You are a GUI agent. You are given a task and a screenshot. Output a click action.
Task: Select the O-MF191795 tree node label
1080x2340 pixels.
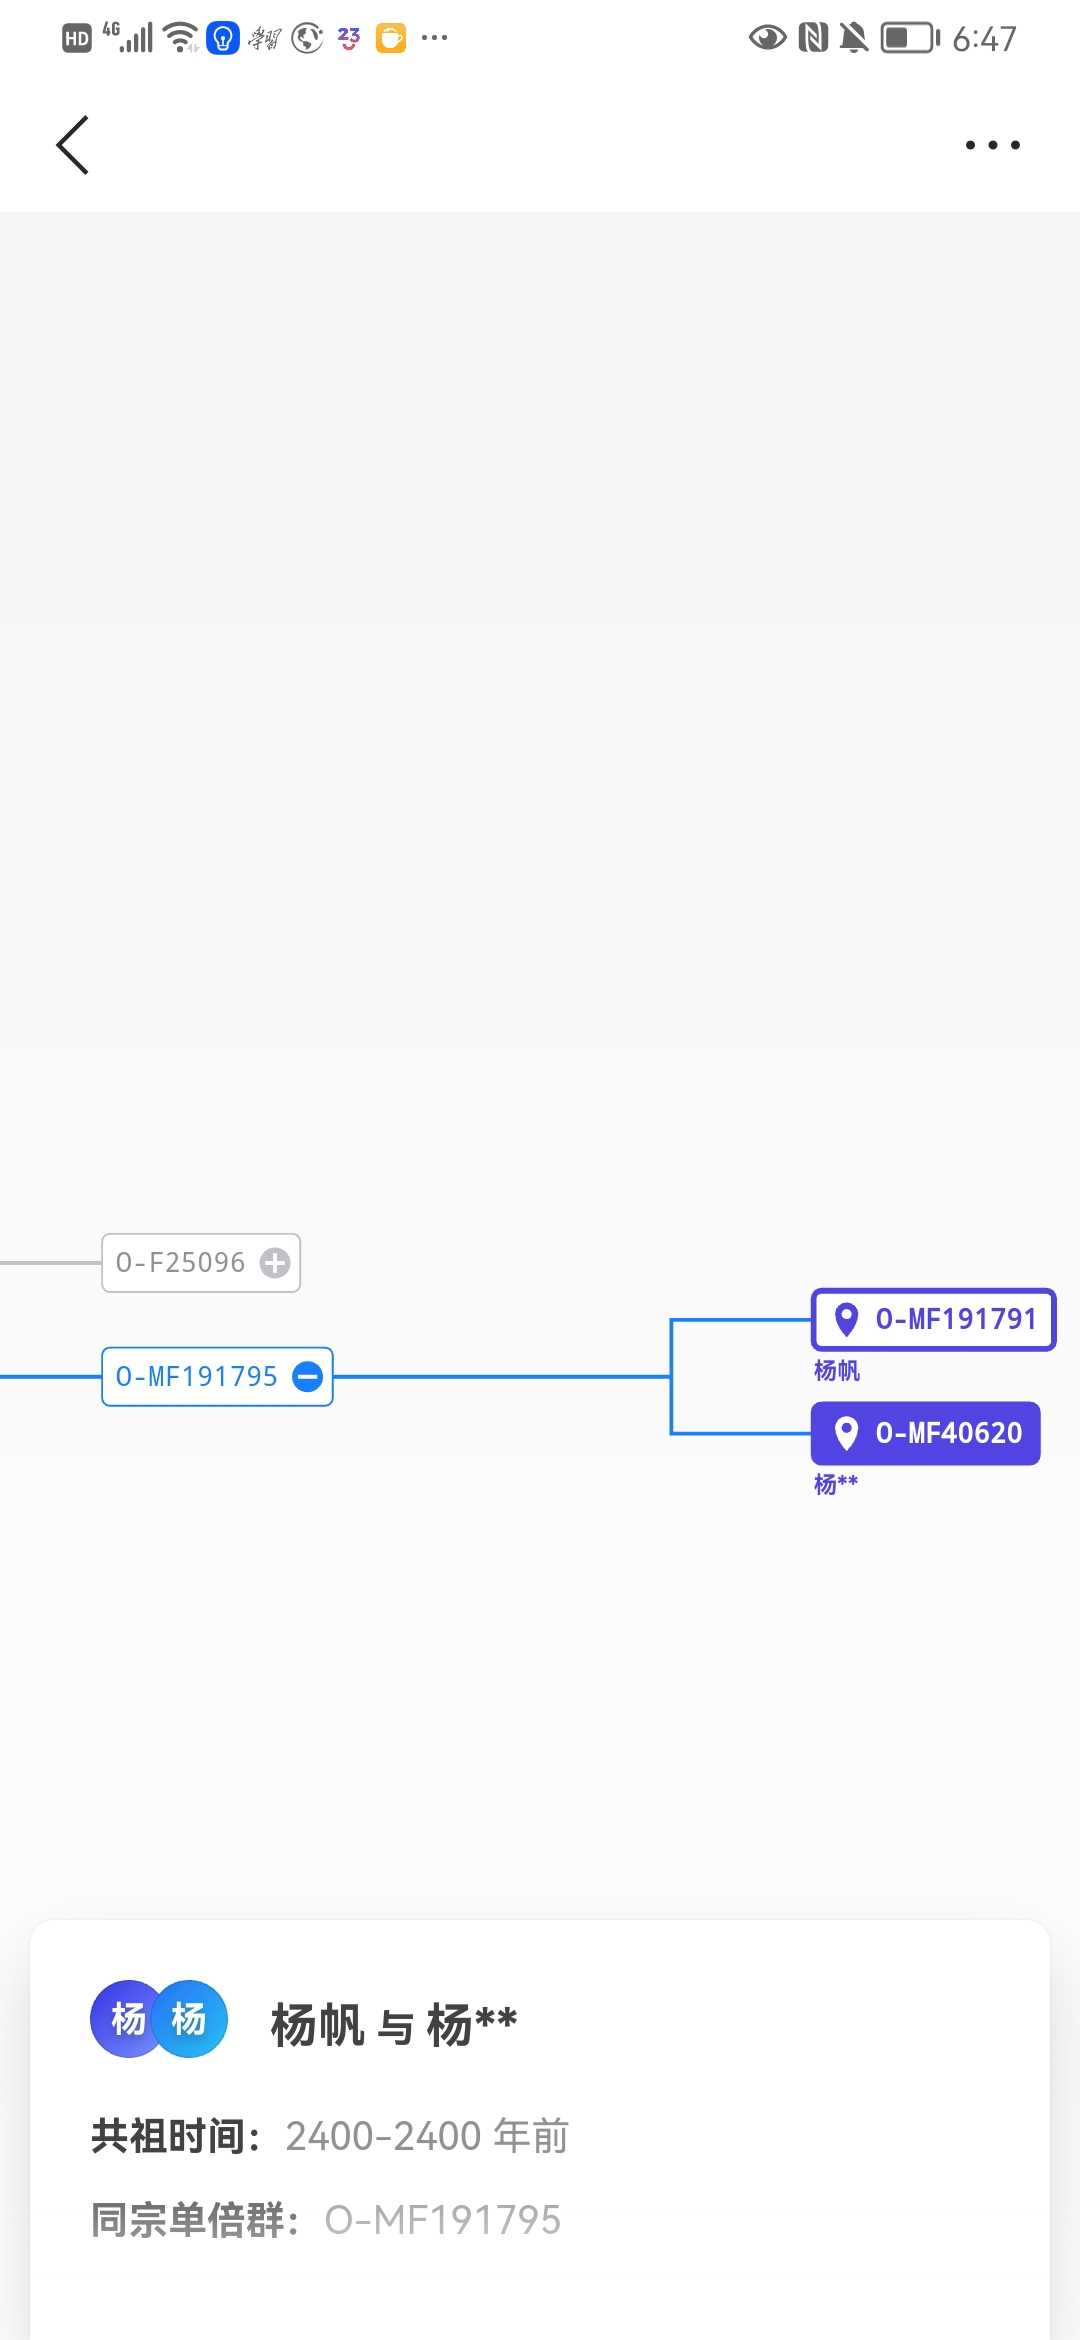pyautogui.click(x=197, y=1377)
